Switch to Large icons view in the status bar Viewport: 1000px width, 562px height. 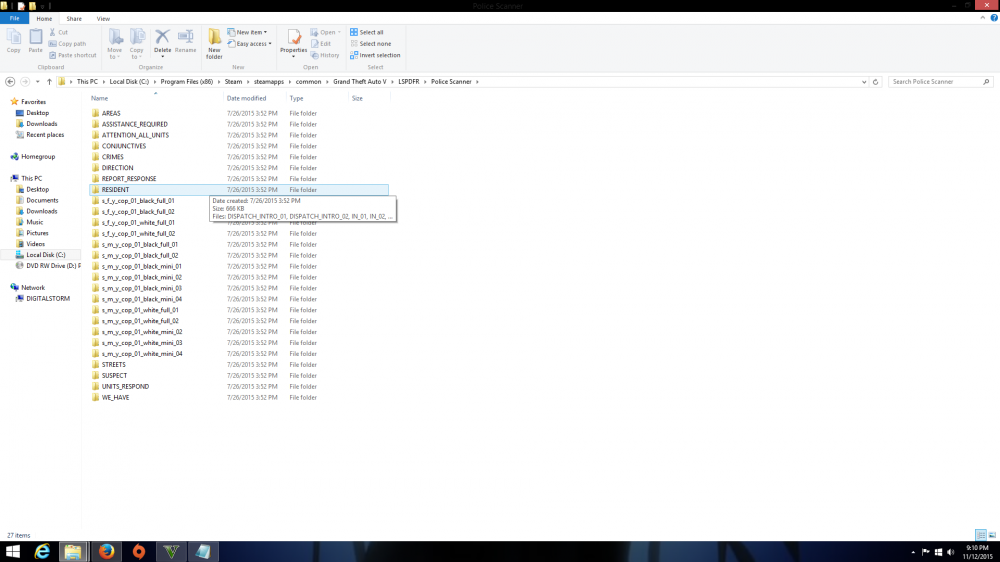point(992,535)
